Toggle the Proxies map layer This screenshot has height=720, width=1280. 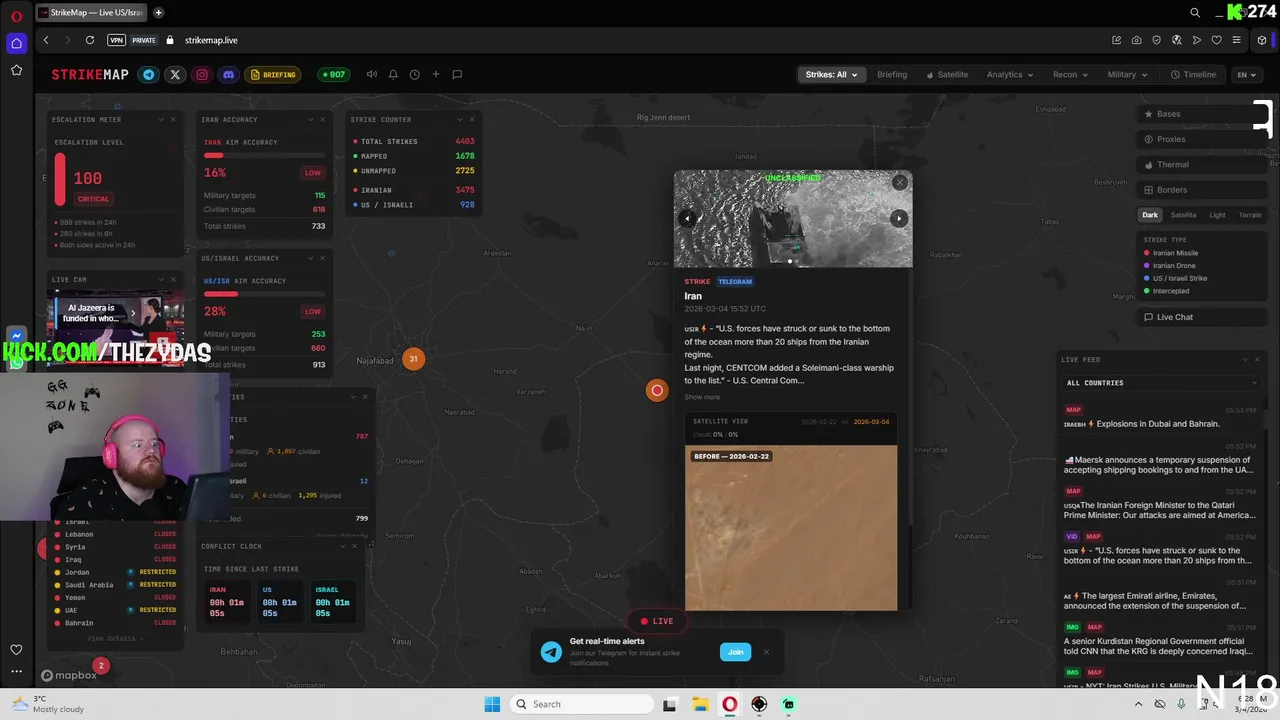[x=1201, y=139]
